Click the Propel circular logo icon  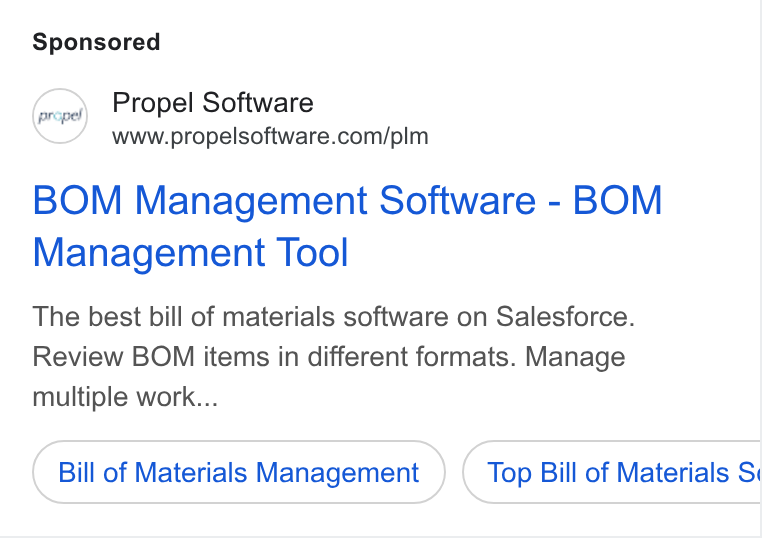click(x=60, y=116)
